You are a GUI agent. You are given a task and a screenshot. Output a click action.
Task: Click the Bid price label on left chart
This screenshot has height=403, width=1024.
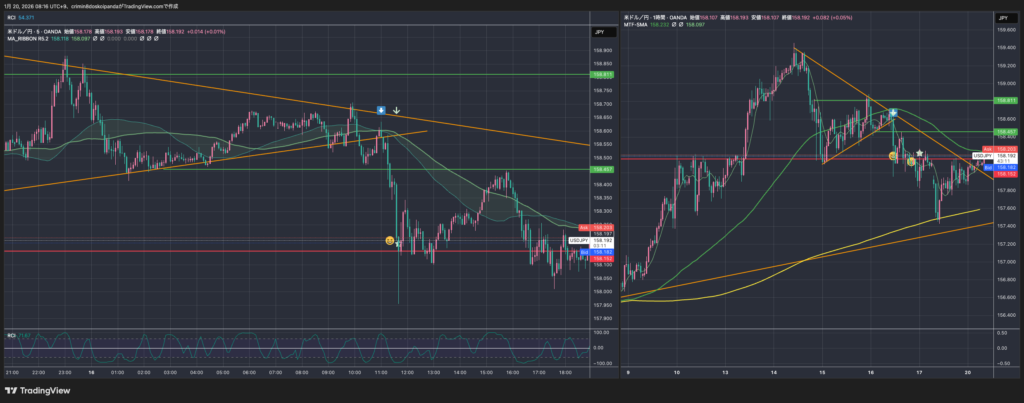tap(583, 252)
